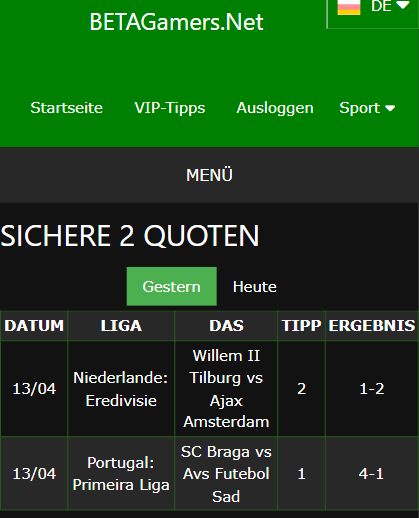
Task: Expand the MENÜ bar
Action: [x=209, y=175]
